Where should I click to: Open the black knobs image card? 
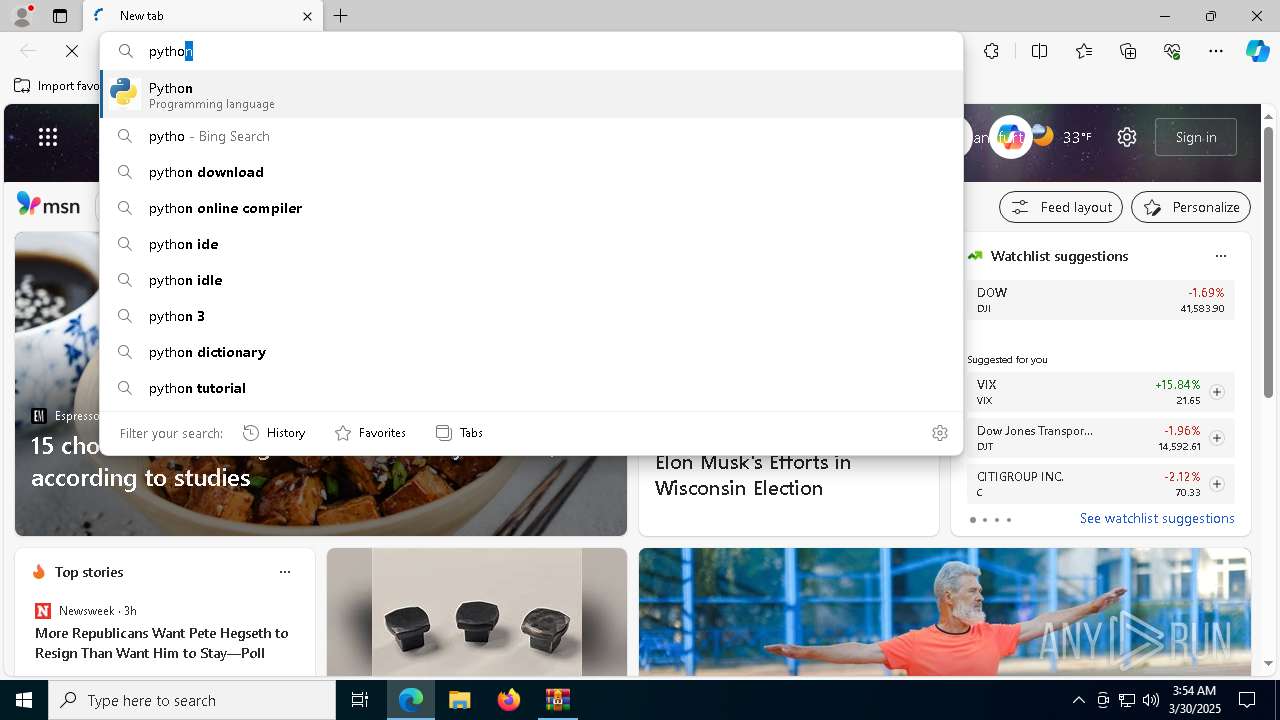pos(477,612)
